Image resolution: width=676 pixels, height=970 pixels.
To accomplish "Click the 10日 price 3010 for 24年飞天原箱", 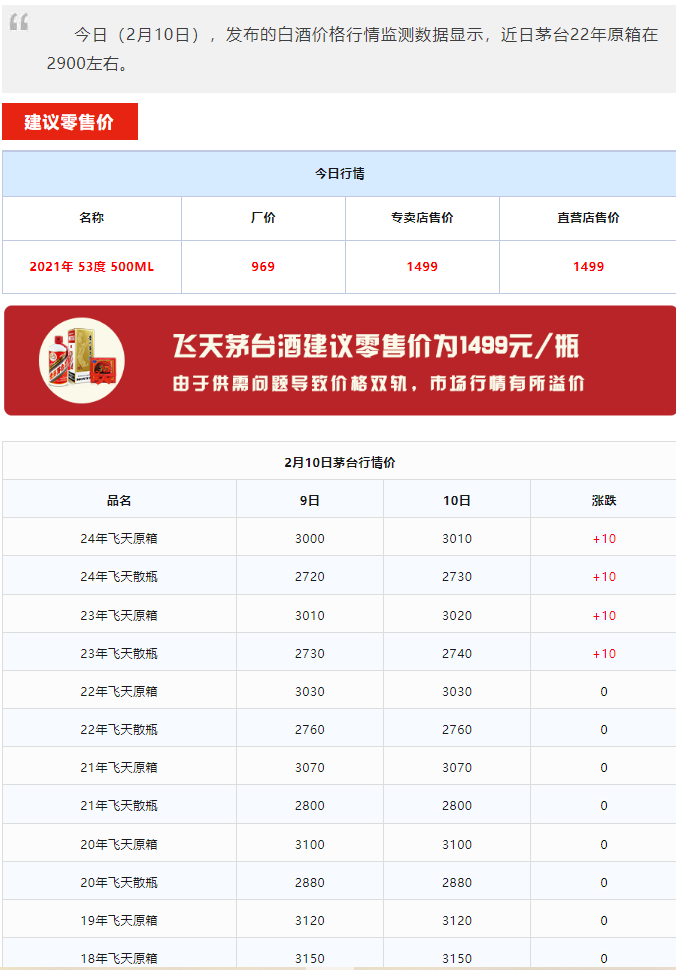I will [456, 538].
